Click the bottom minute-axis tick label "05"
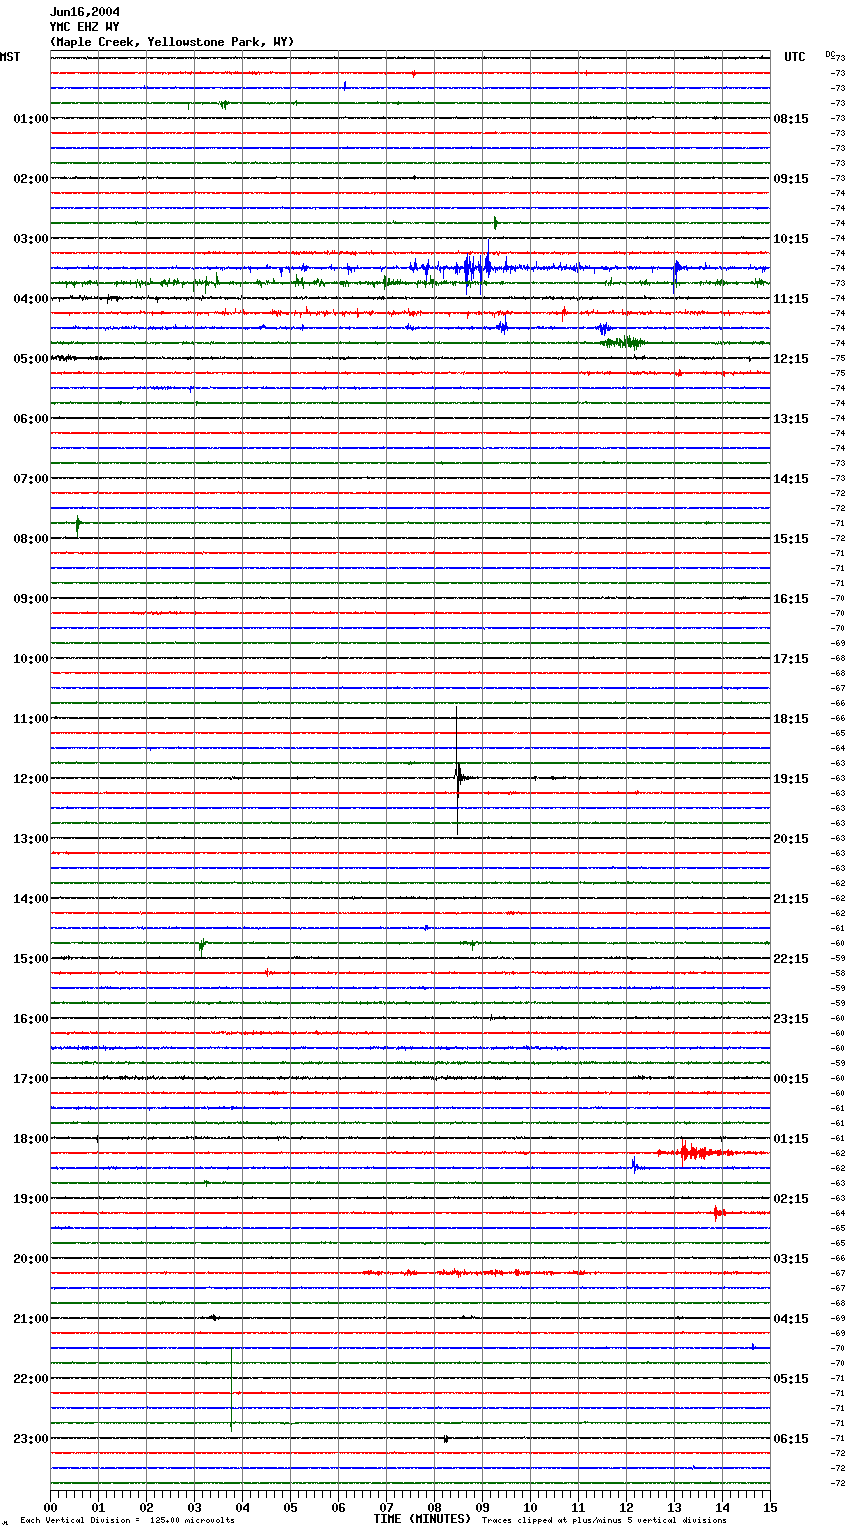 (290, 1508)
